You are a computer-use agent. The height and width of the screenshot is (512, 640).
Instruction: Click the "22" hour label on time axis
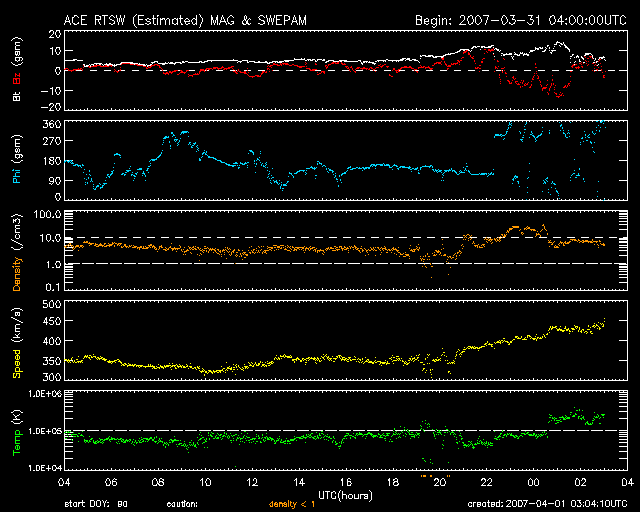point(487,483)
